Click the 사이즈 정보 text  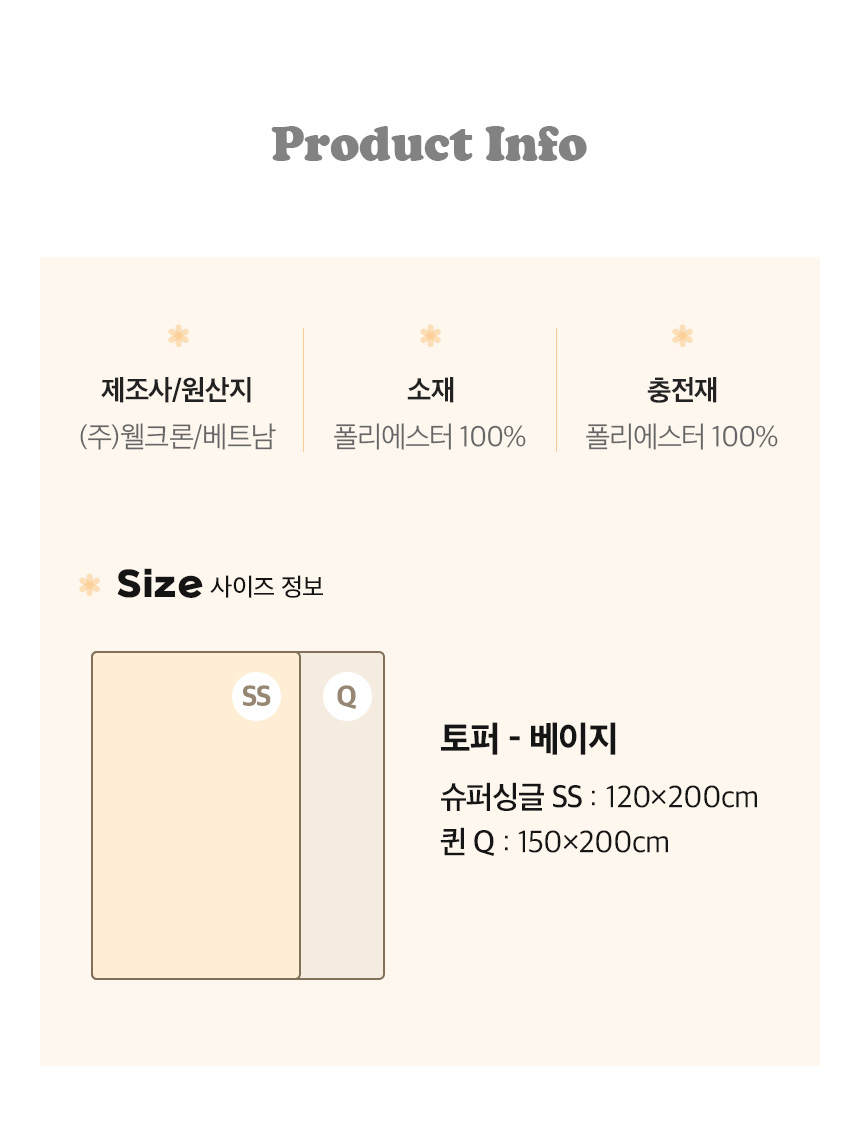[267, 586]
